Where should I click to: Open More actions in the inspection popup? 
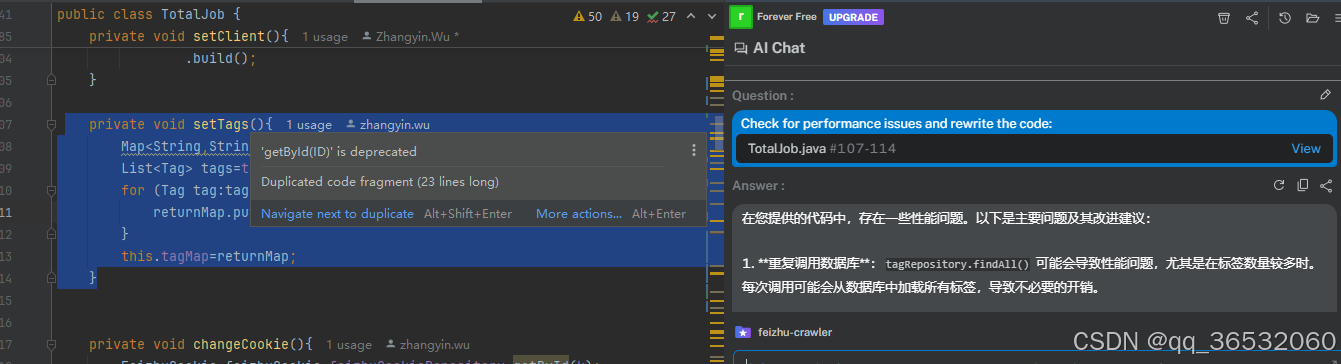[579, 213]
